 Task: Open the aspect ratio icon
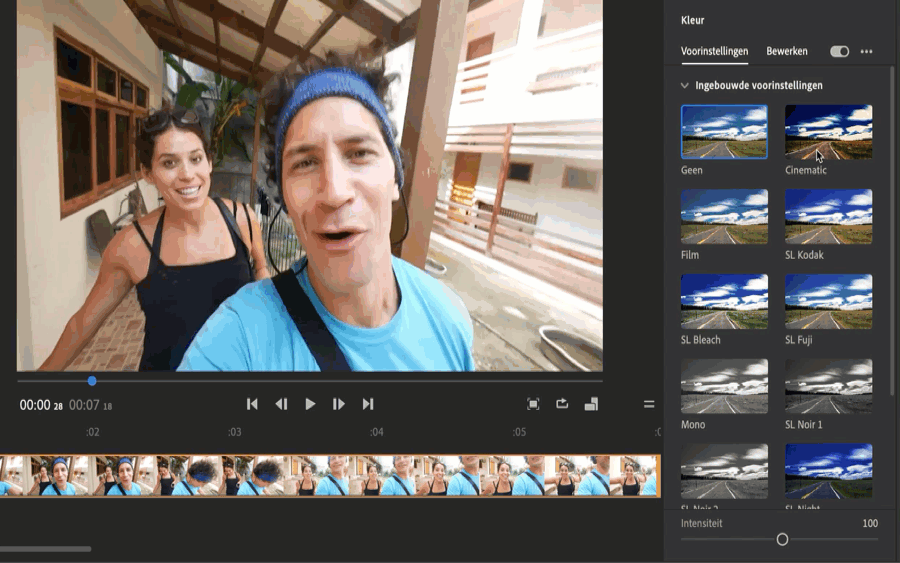click(x=591, y=404)
